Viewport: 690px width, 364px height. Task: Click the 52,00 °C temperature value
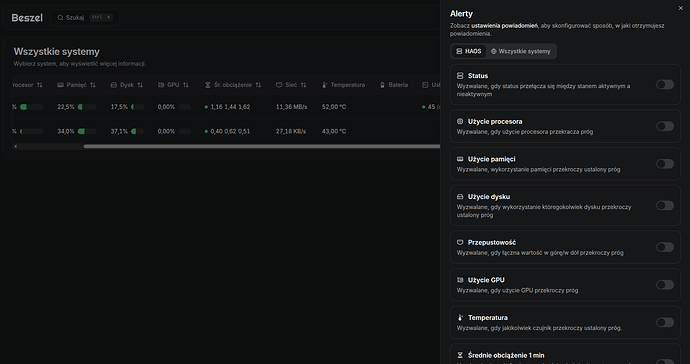[334, 107]
